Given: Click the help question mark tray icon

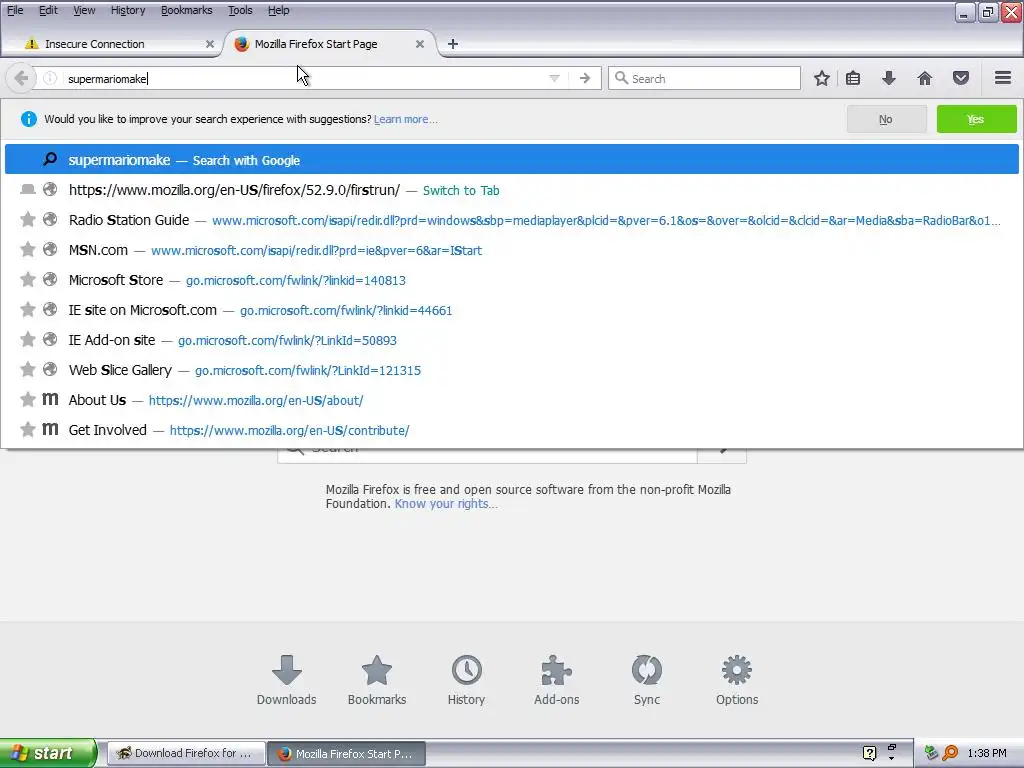Looking at the screenshot, I should (869, 753).
